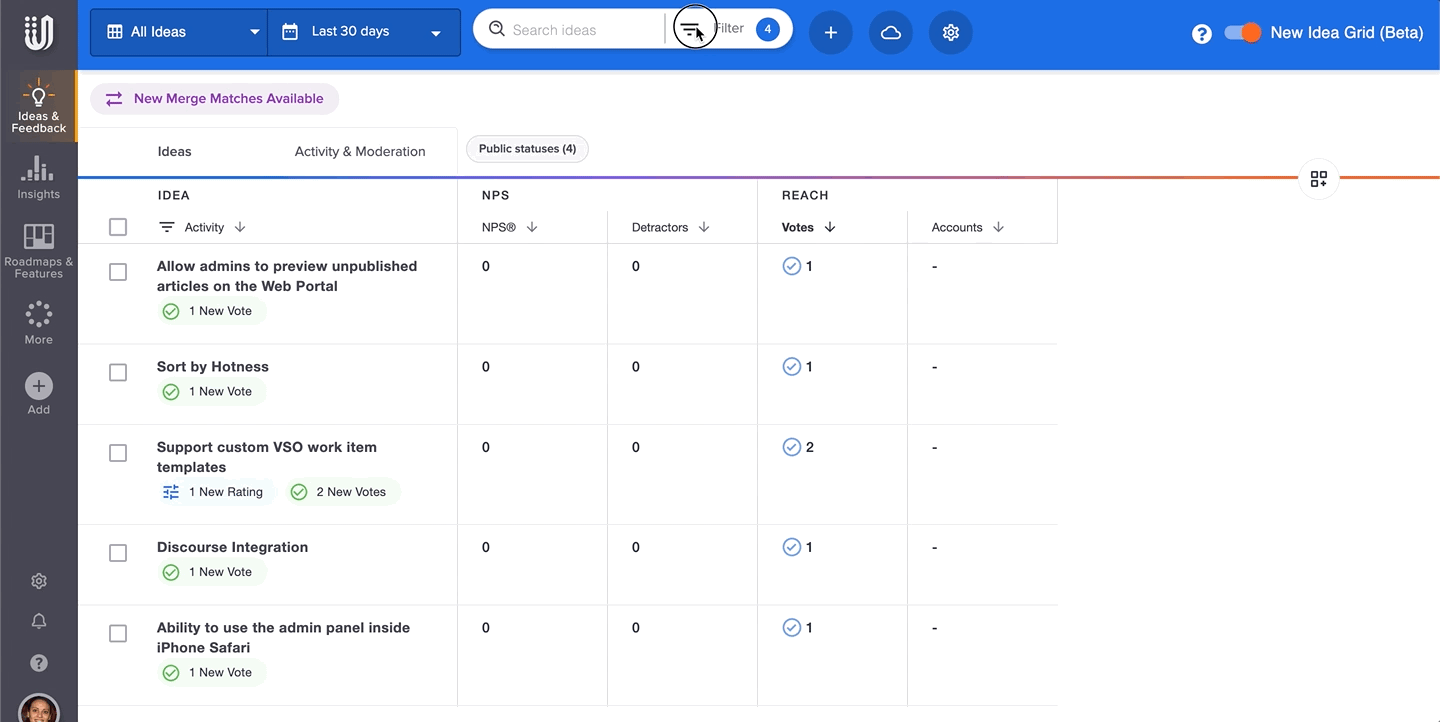Image resolution: width=1440 pixels, height=722 pixels.
Task: Click the plus button to add idea
Action: point(830,33)
